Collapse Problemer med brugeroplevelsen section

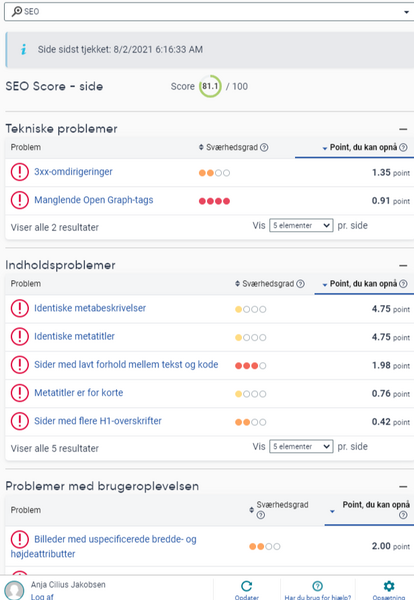403,487
